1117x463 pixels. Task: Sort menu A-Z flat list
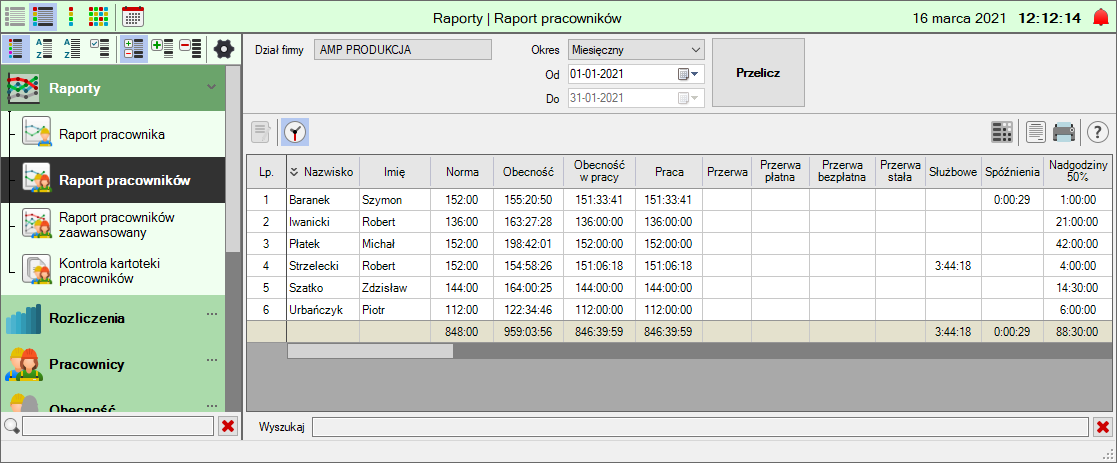point(72,48)
